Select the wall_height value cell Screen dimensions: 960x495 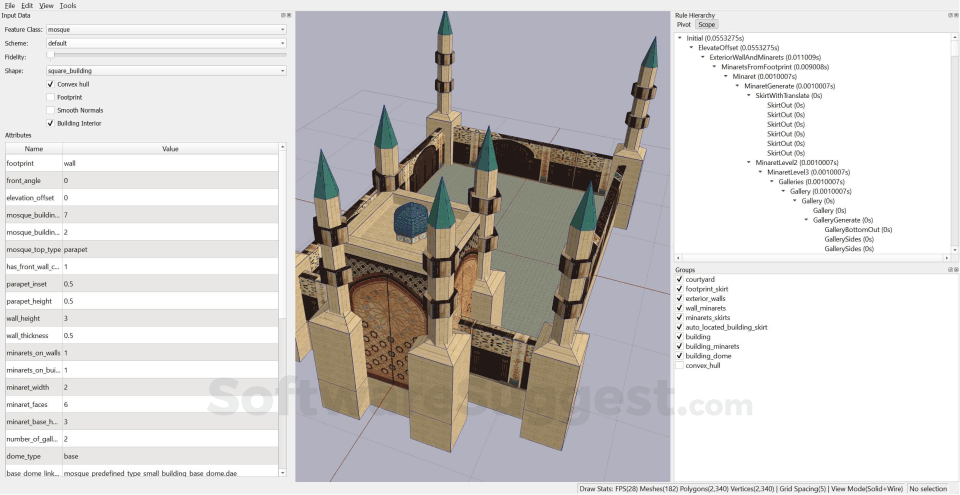tap(170, 318)
